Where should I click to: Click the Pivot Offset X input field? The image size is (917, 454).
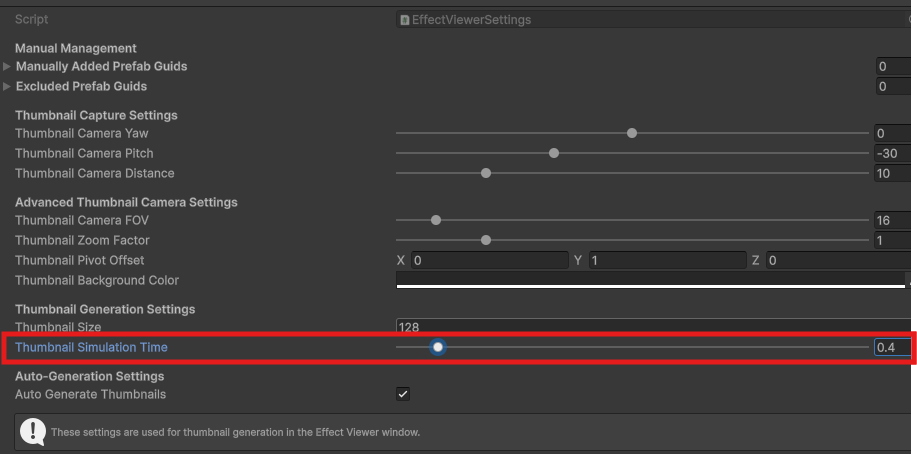tap(488, 260)
